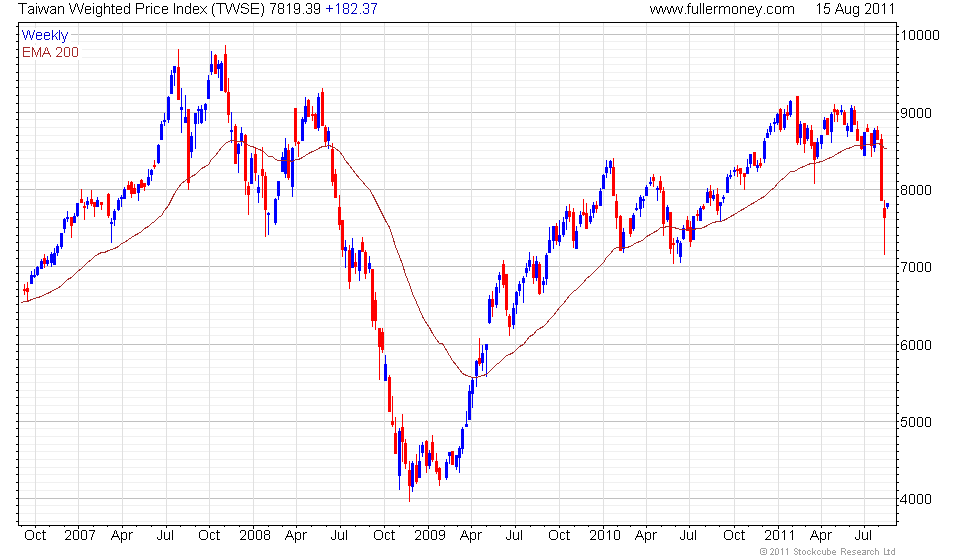Click the 4000 y-axis label
Viewport: 980px width, 560px height.
916,499
